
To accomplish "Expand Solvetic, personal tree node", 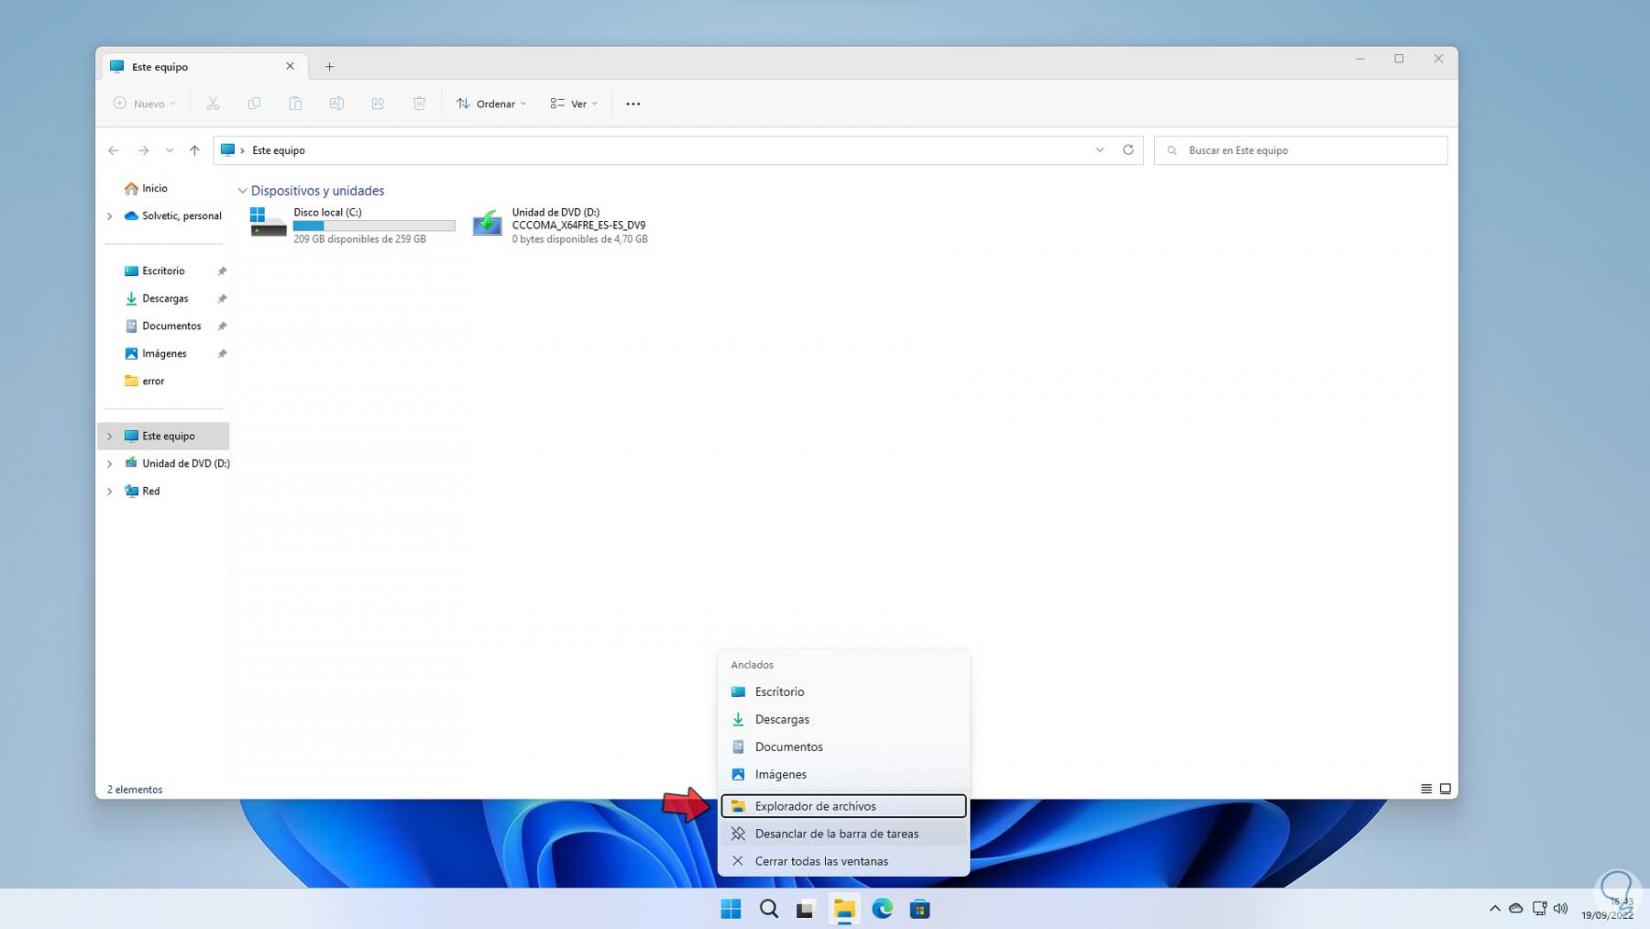I will coord(110,216).
